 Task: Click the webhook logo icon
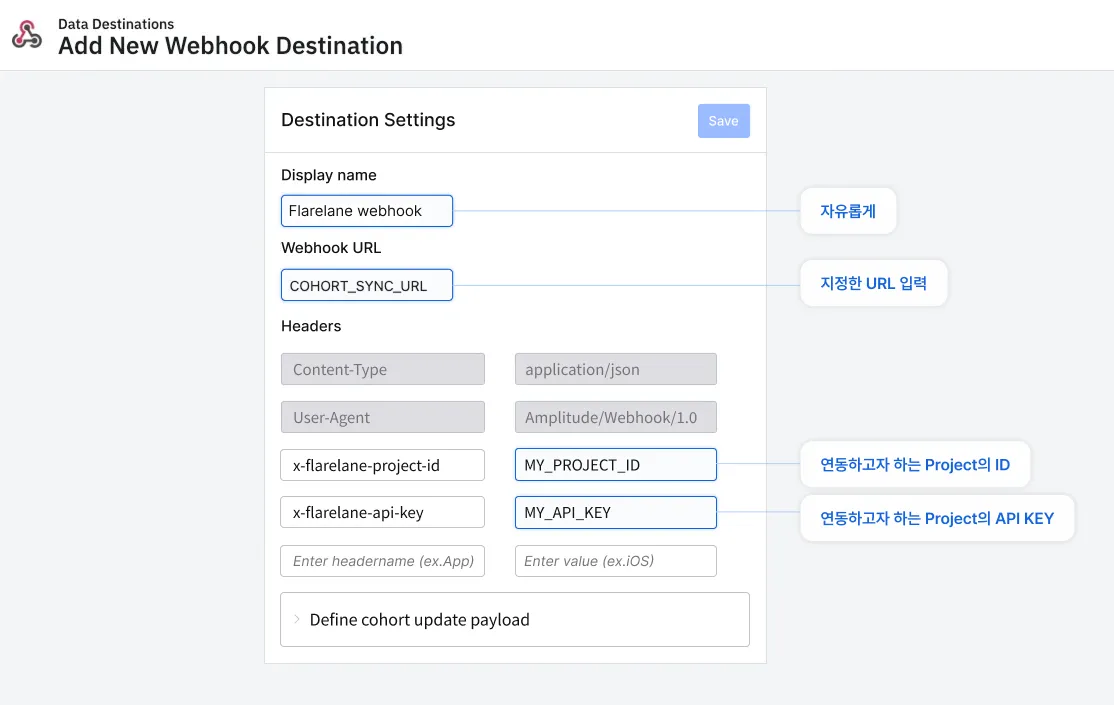pos(27,35)
